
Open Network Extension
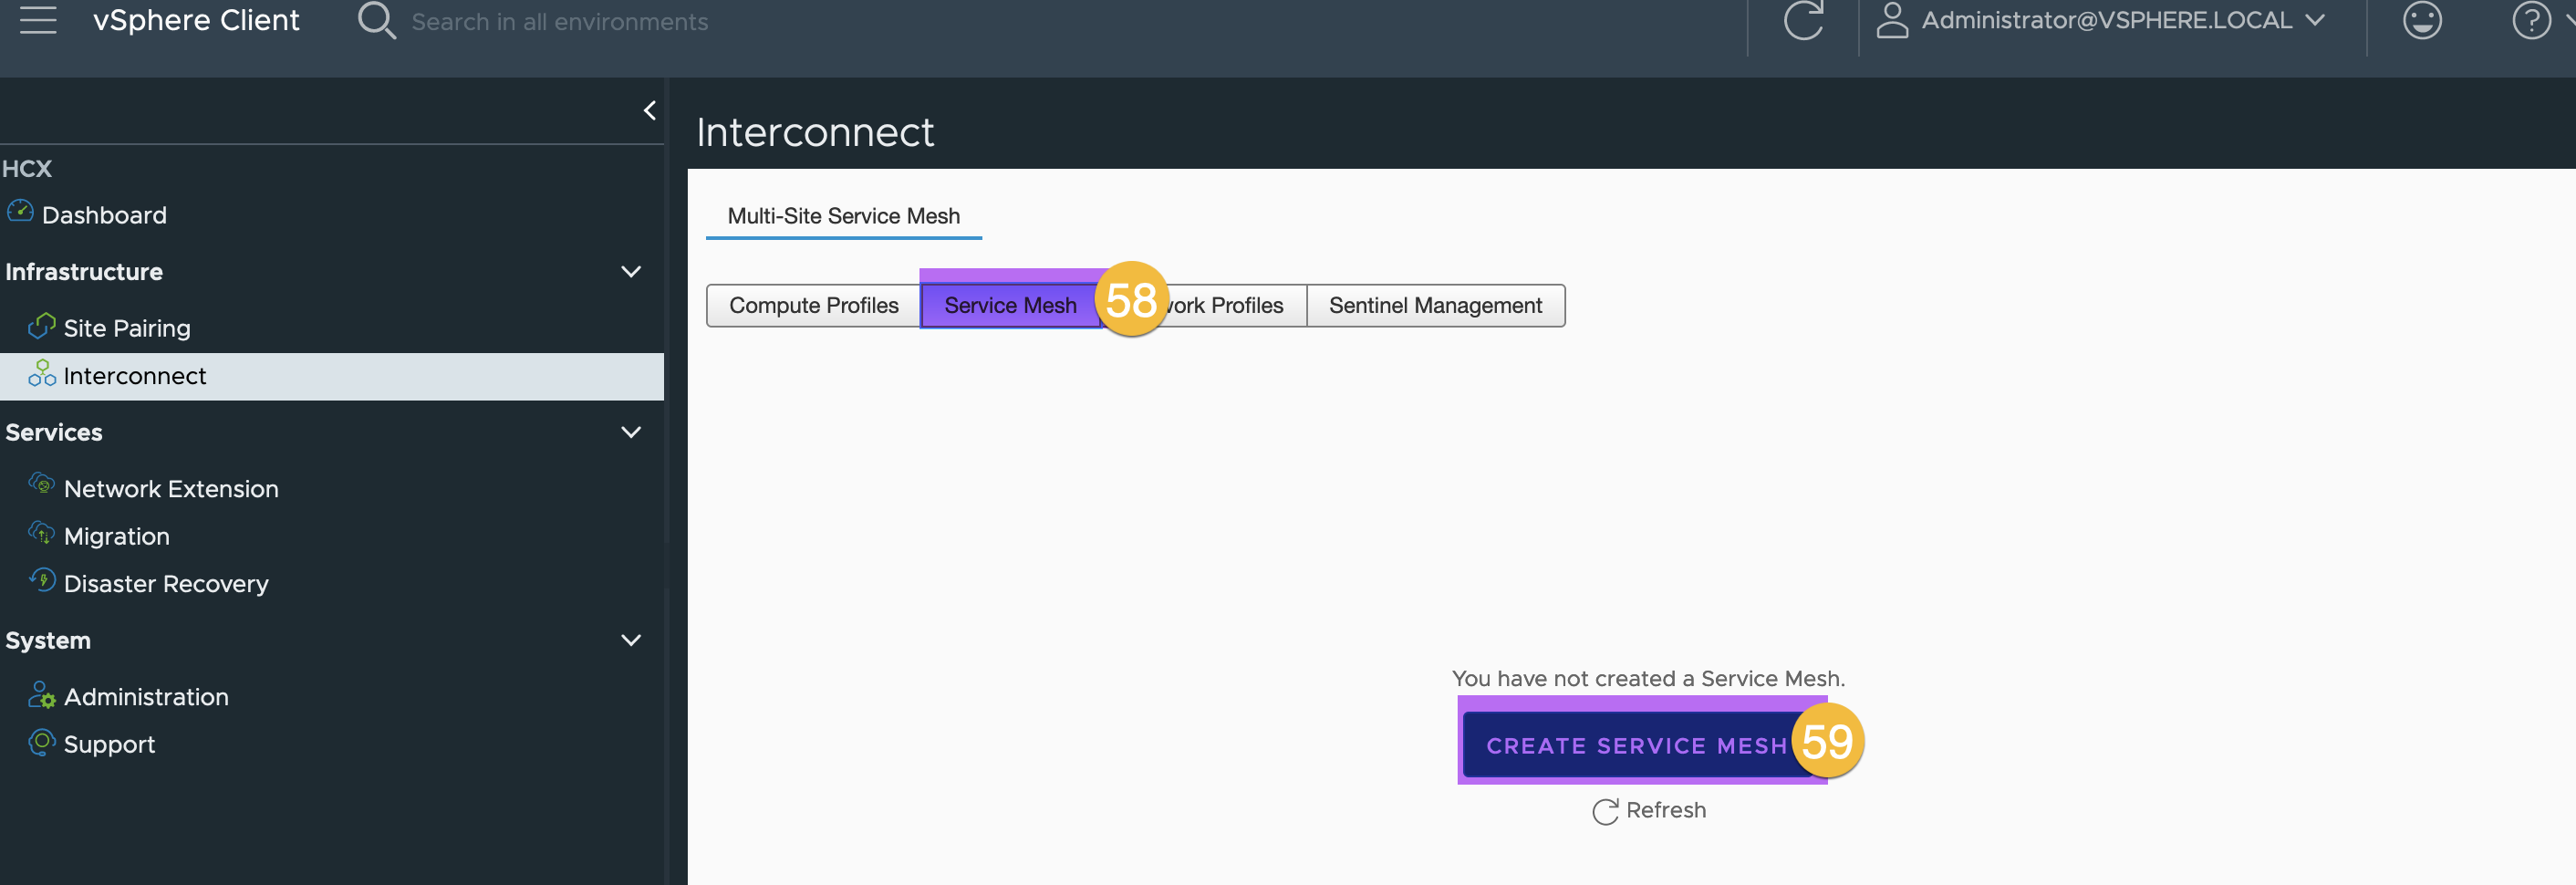point(171,489)
